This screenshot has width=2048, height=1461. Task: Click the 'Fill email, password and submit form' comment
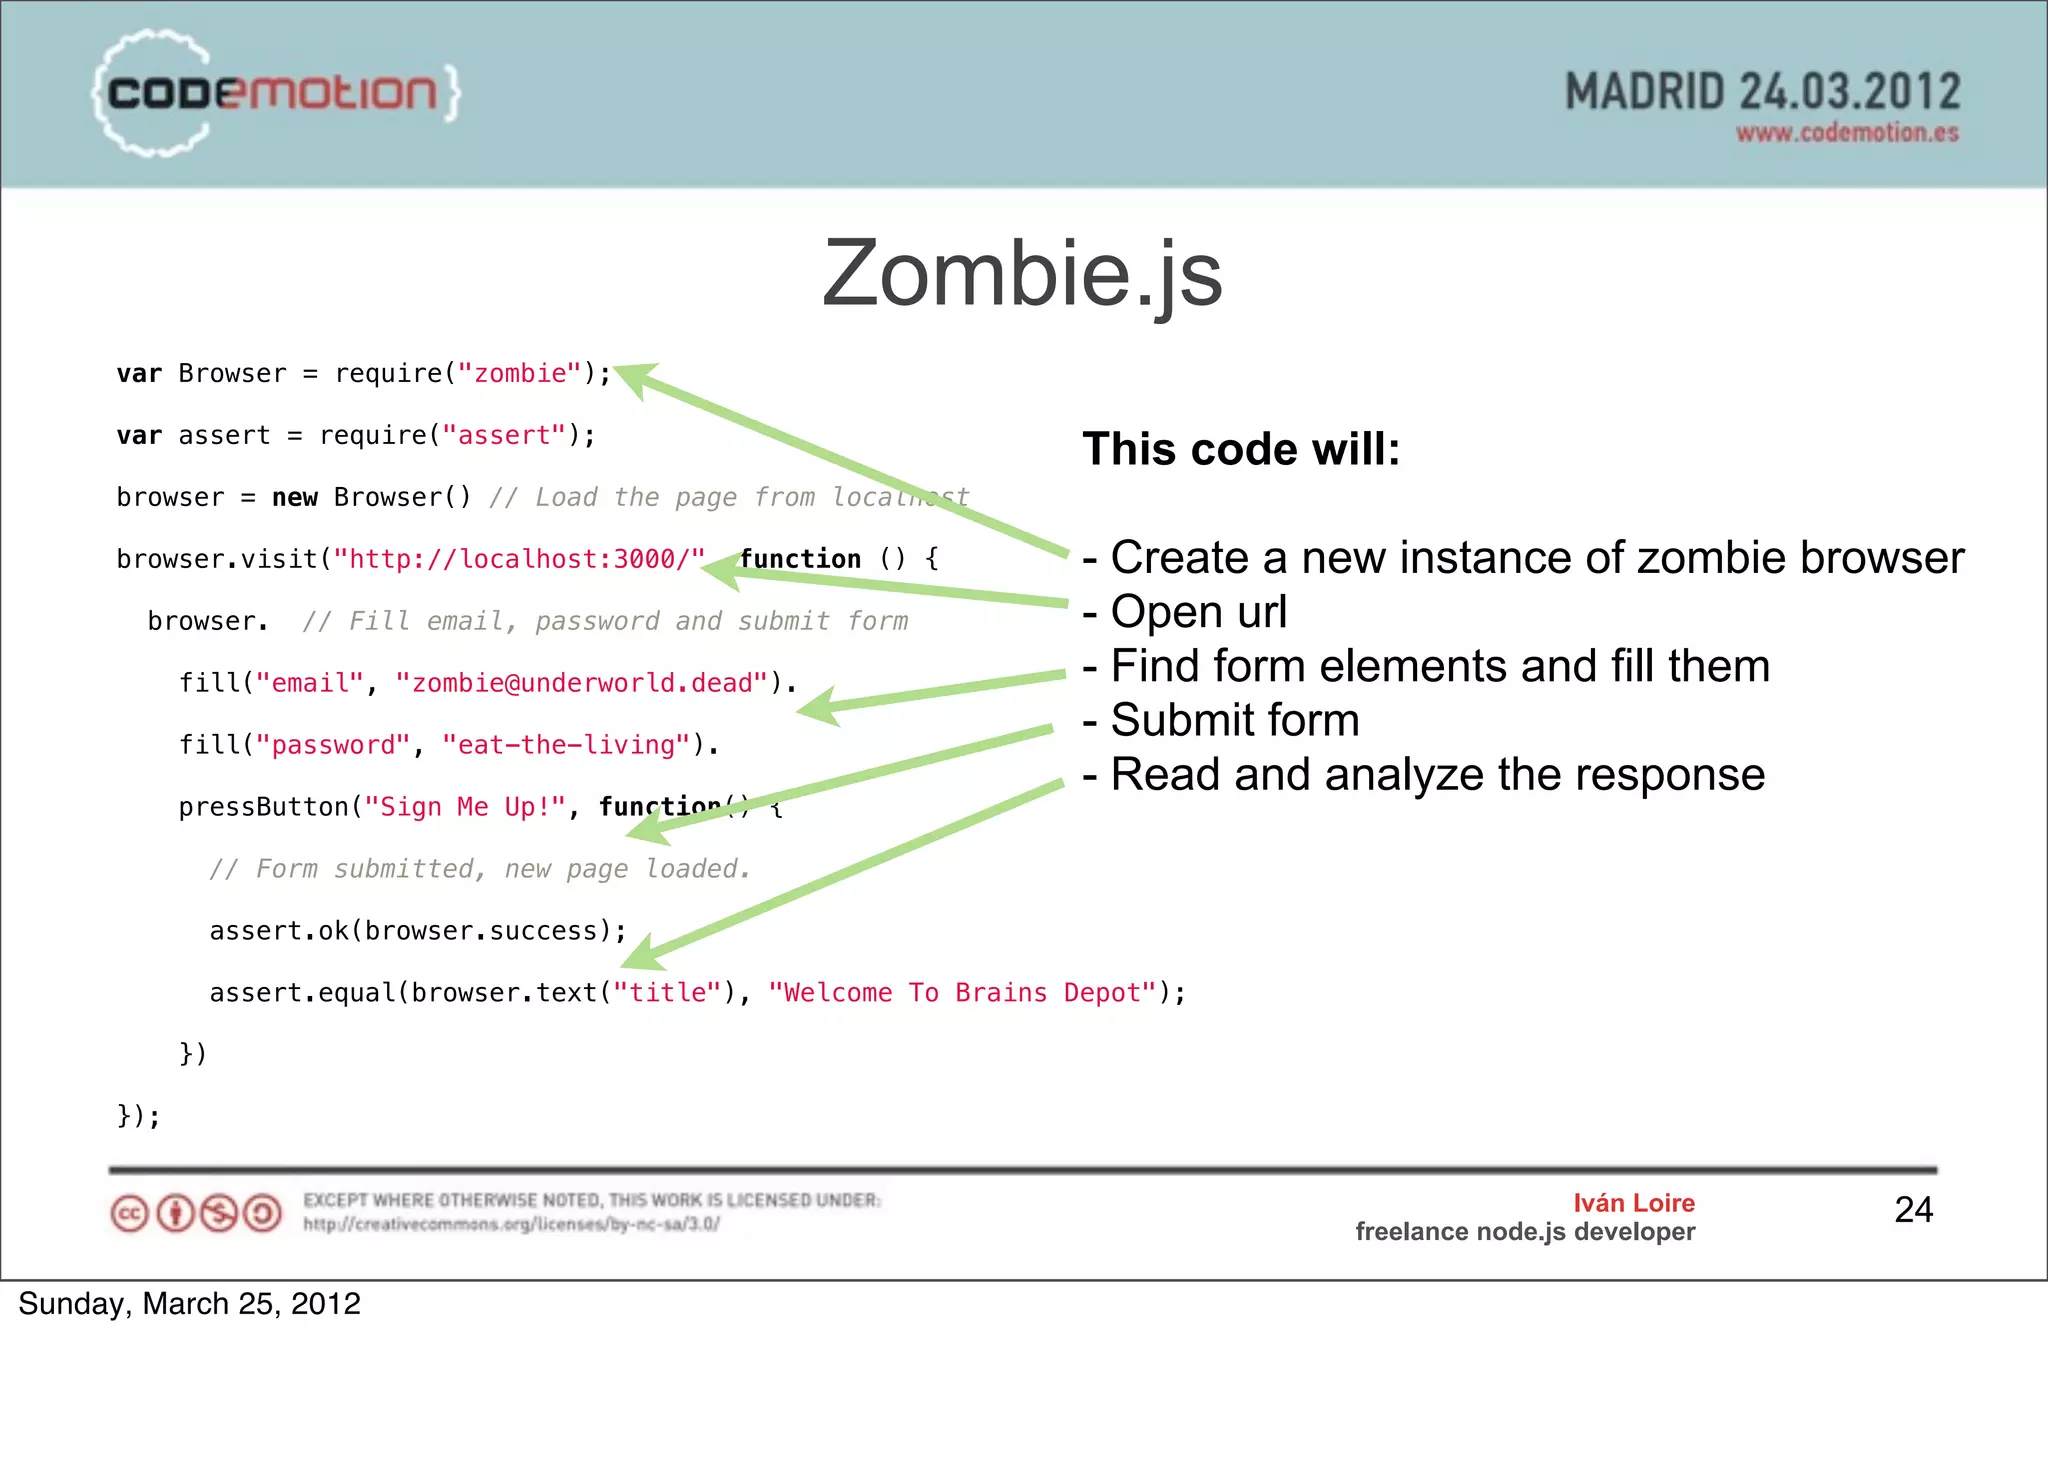[x=606, y=622]
